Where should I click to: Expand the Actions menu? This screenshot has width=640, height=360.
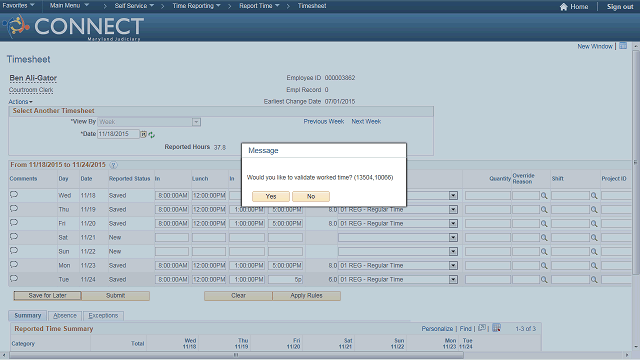[20, 102]
